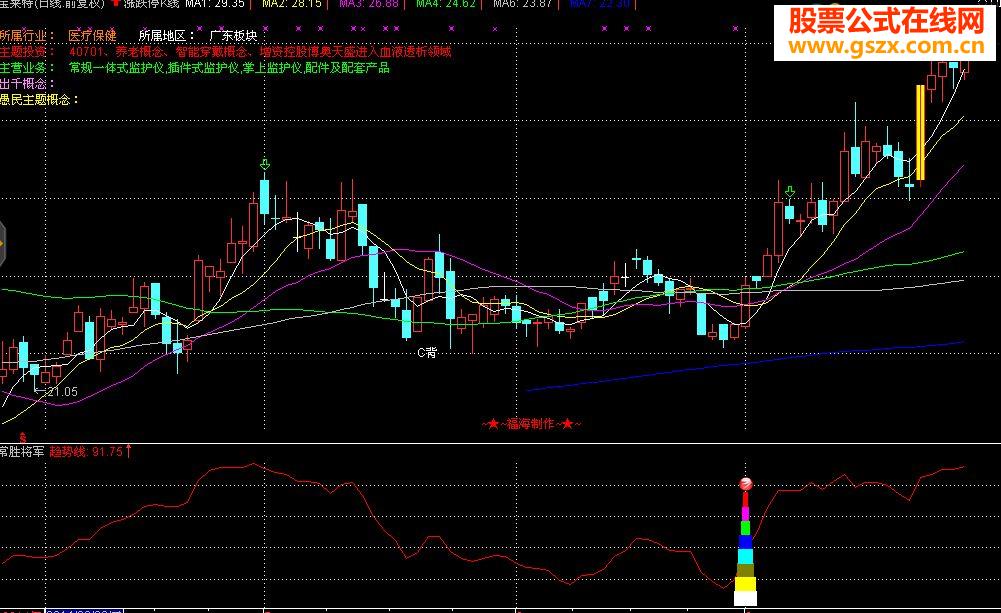Click the green down-arrow signal near the right rally
The image size is (1001, 613).
pos(790,192)
